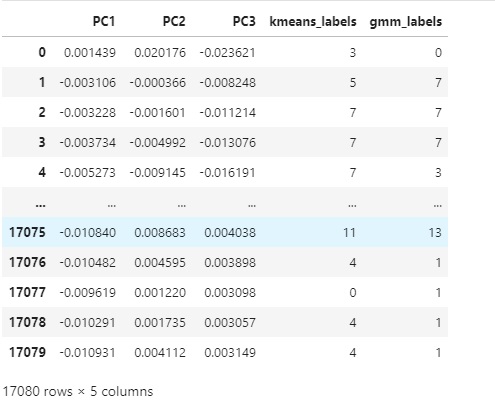The width and height of the screenshot is (495, 405).
Task: Click gmm label 13 in highlighted row
Action: pyautogui.click(x=435, y=232)
